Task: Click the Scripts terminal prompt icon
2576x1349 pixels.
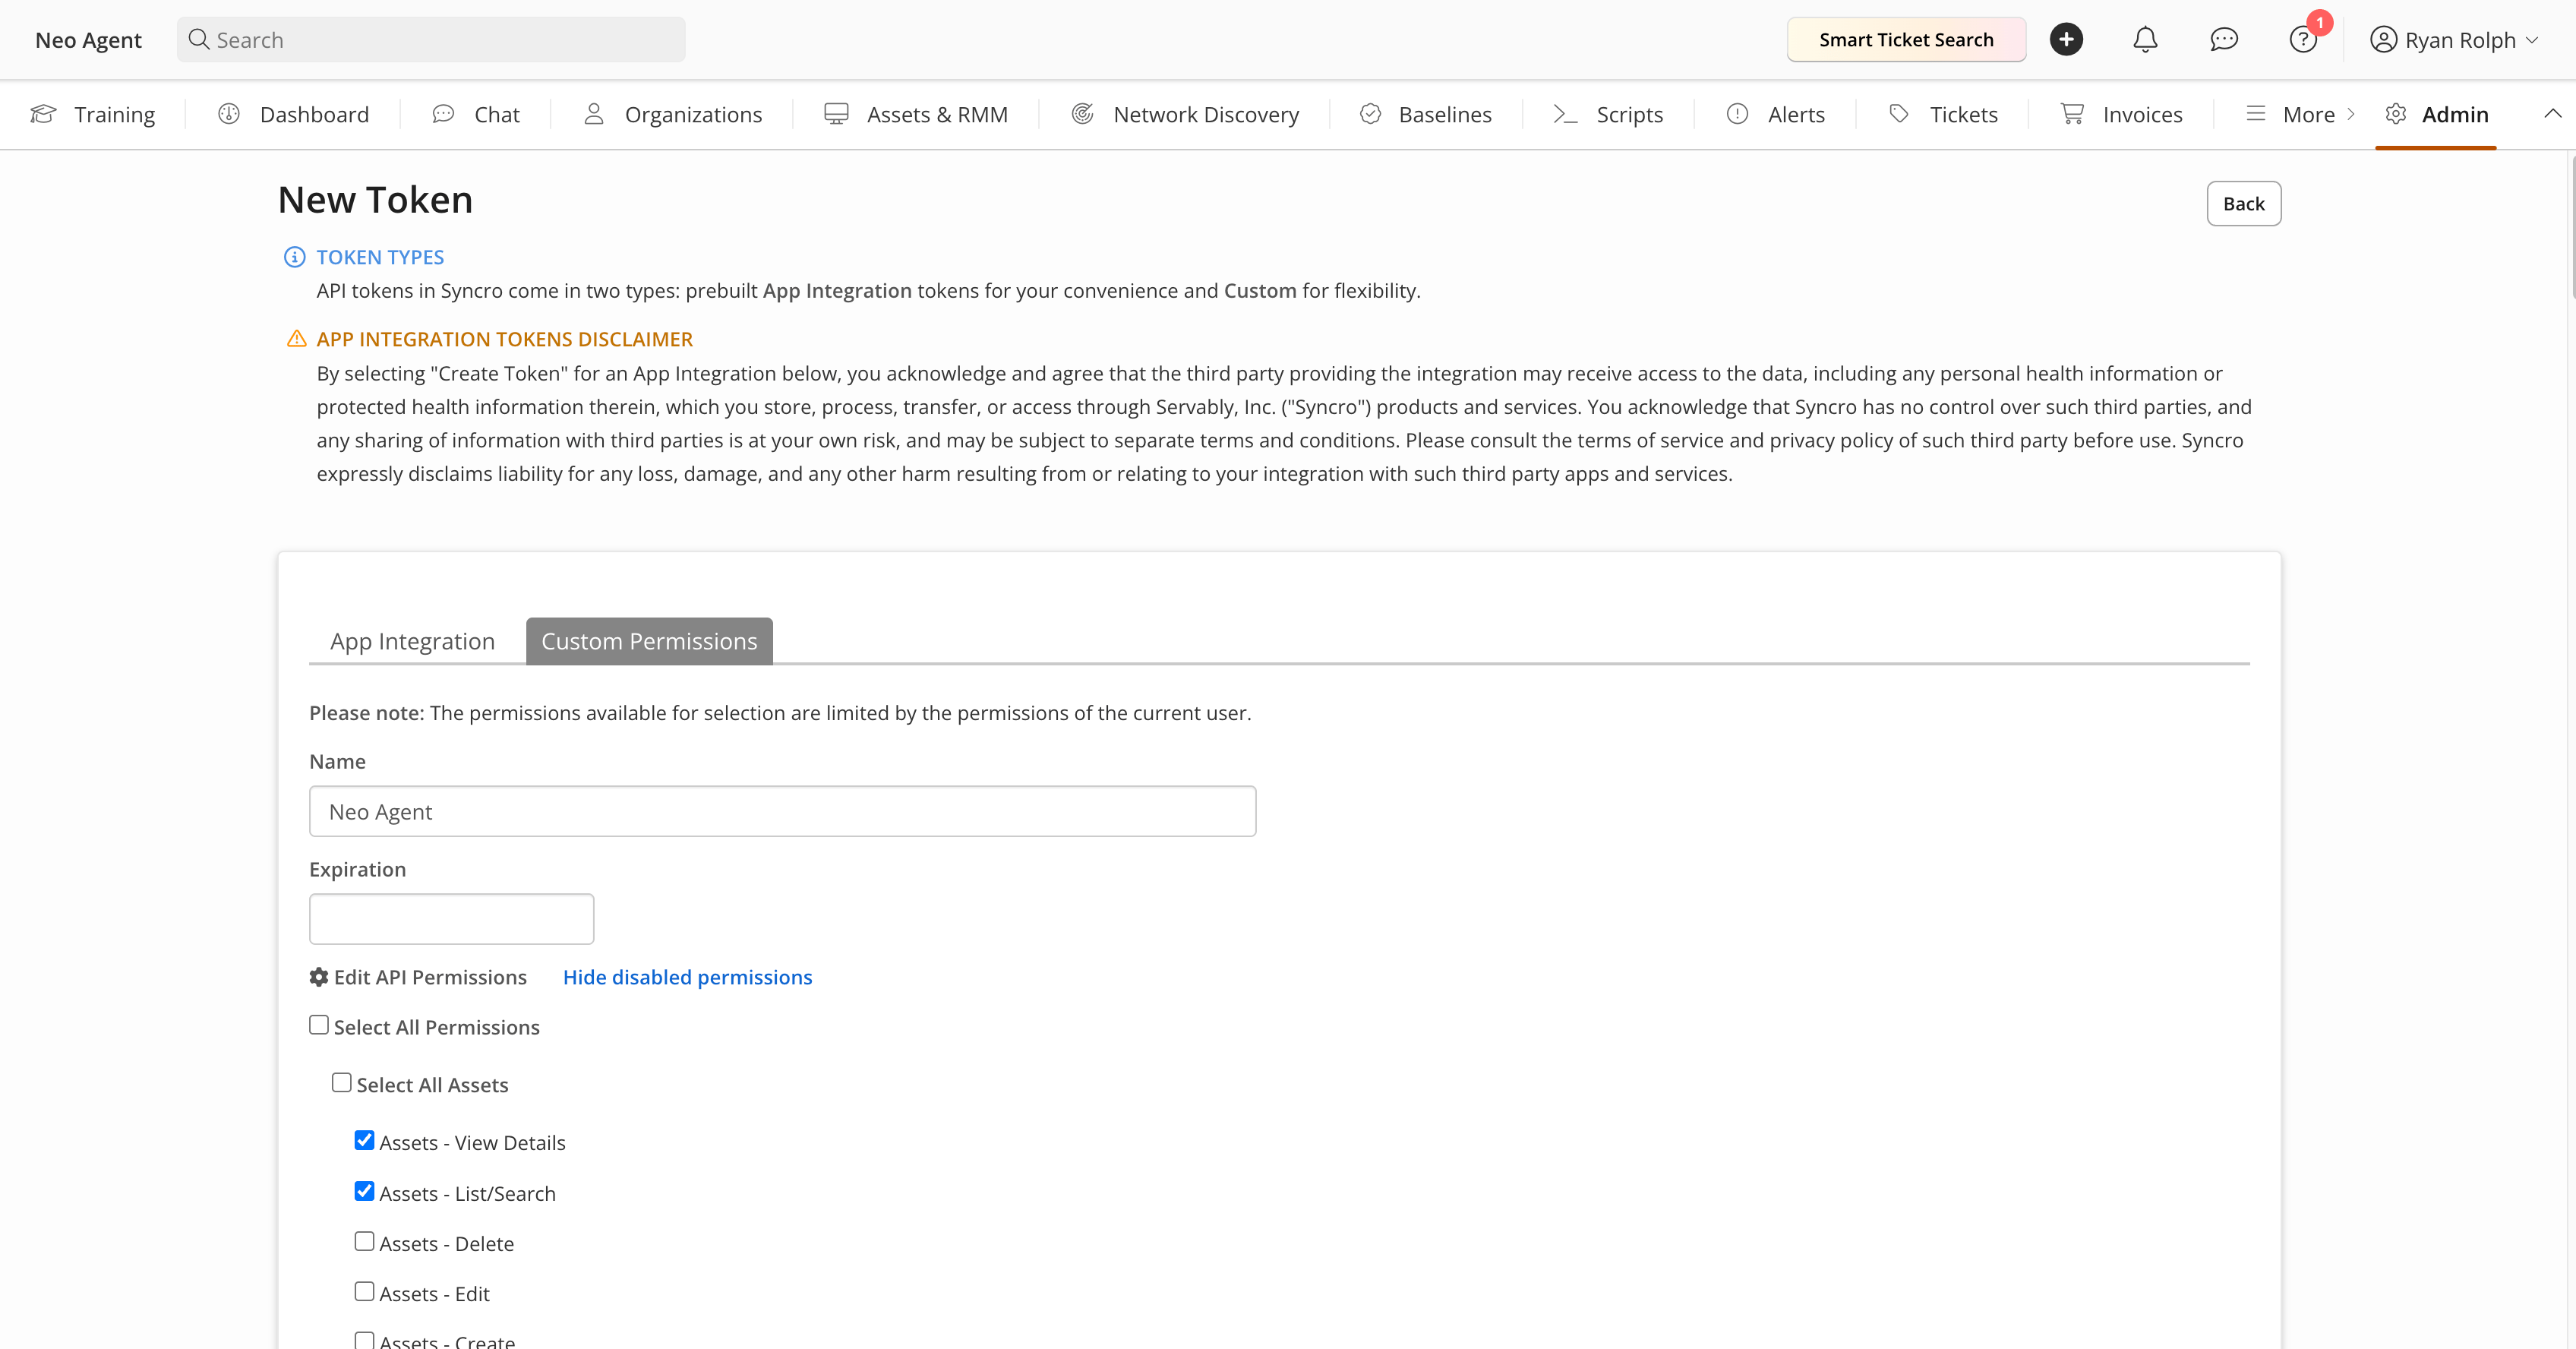Action: click(1565, 114)
